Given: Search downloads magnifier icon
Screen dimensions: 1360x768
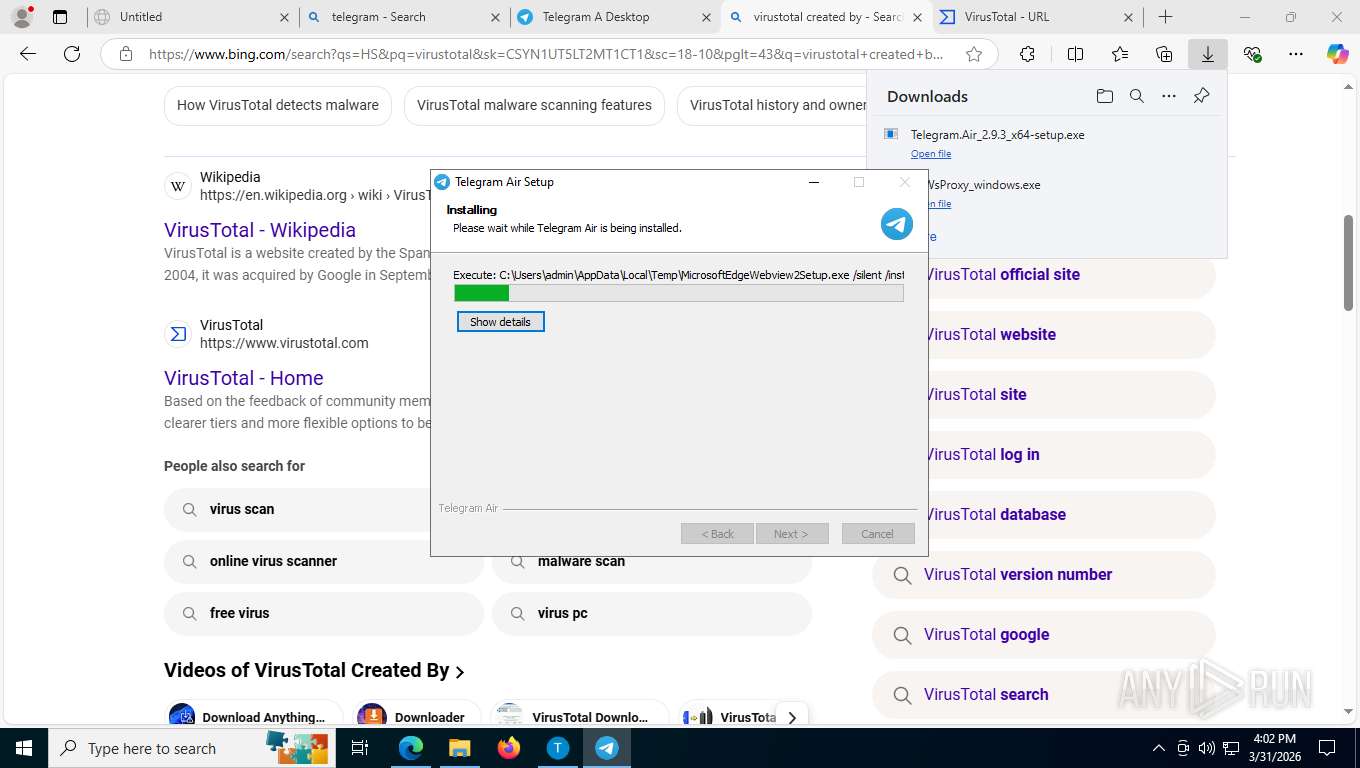Looking at the screenshot, I should (1137, 96).
